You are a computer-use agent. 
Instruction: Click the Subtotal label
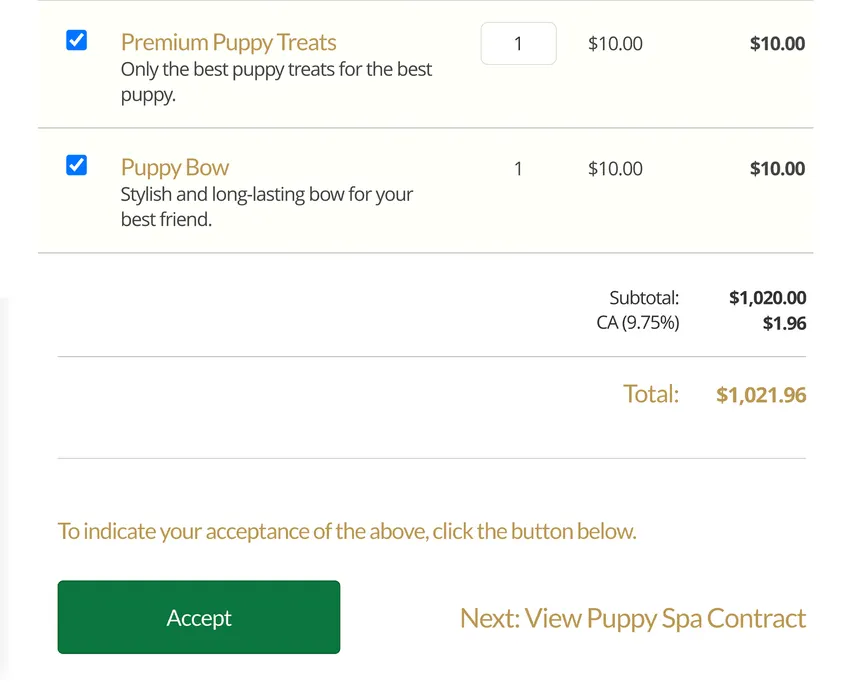[644, 298]
